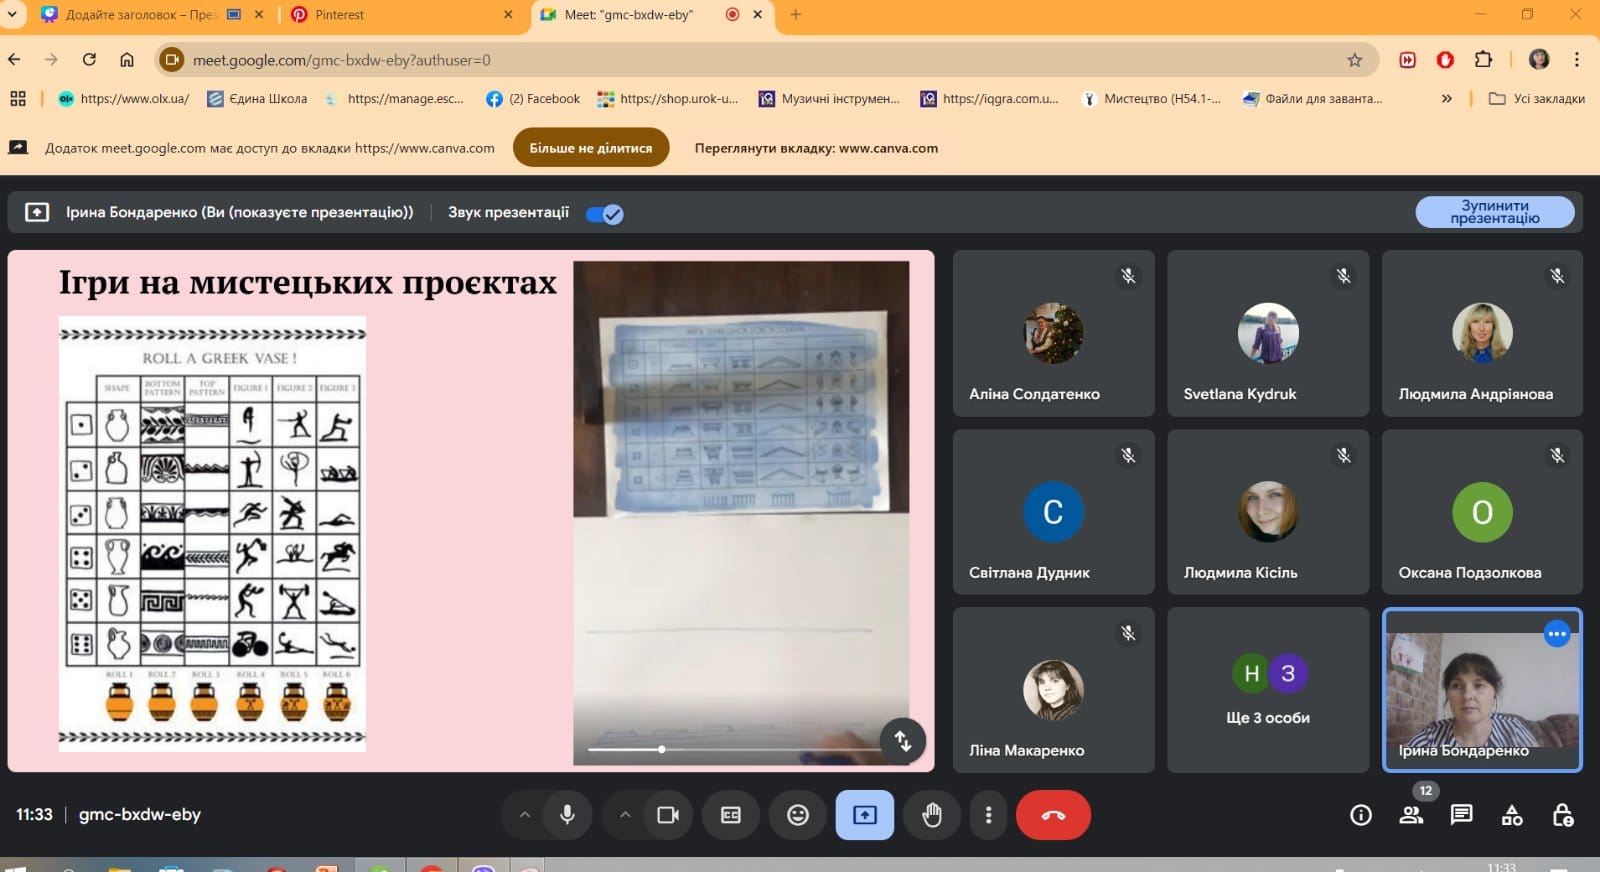Open the tab search dropdown arrow
1600x872 pixels.
coord(12,15)
